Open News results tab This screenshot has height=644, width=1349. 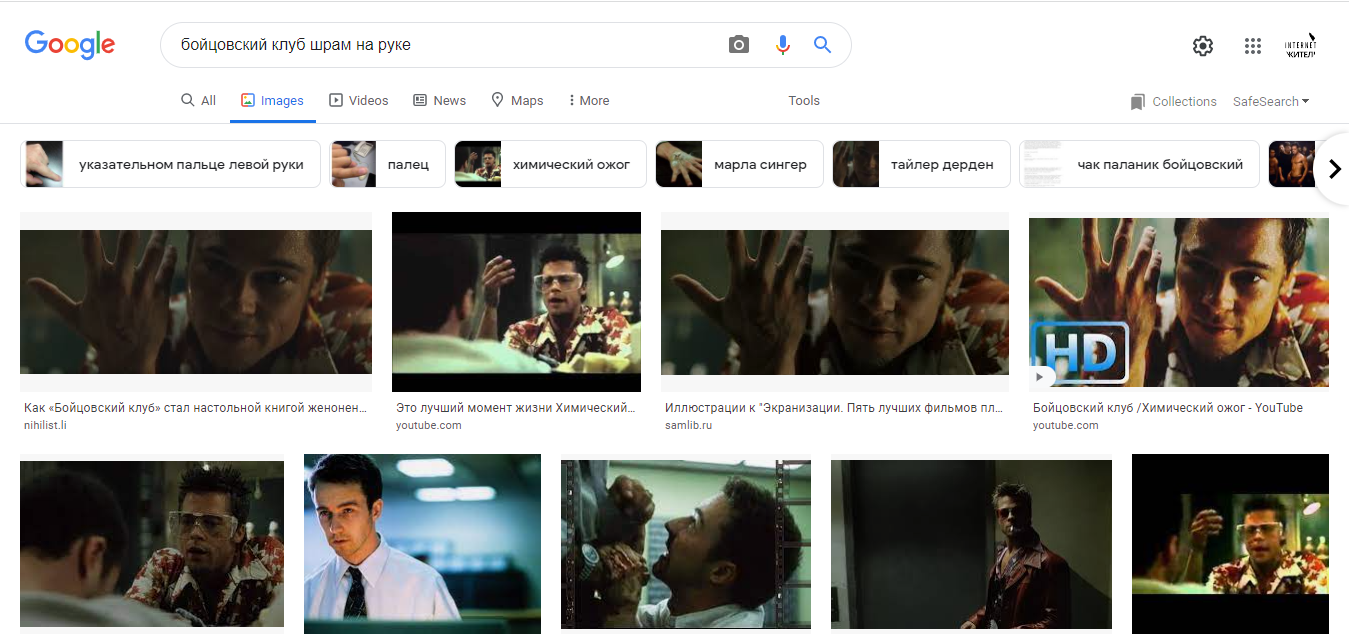pyautogui.click(x=439, y=100)
